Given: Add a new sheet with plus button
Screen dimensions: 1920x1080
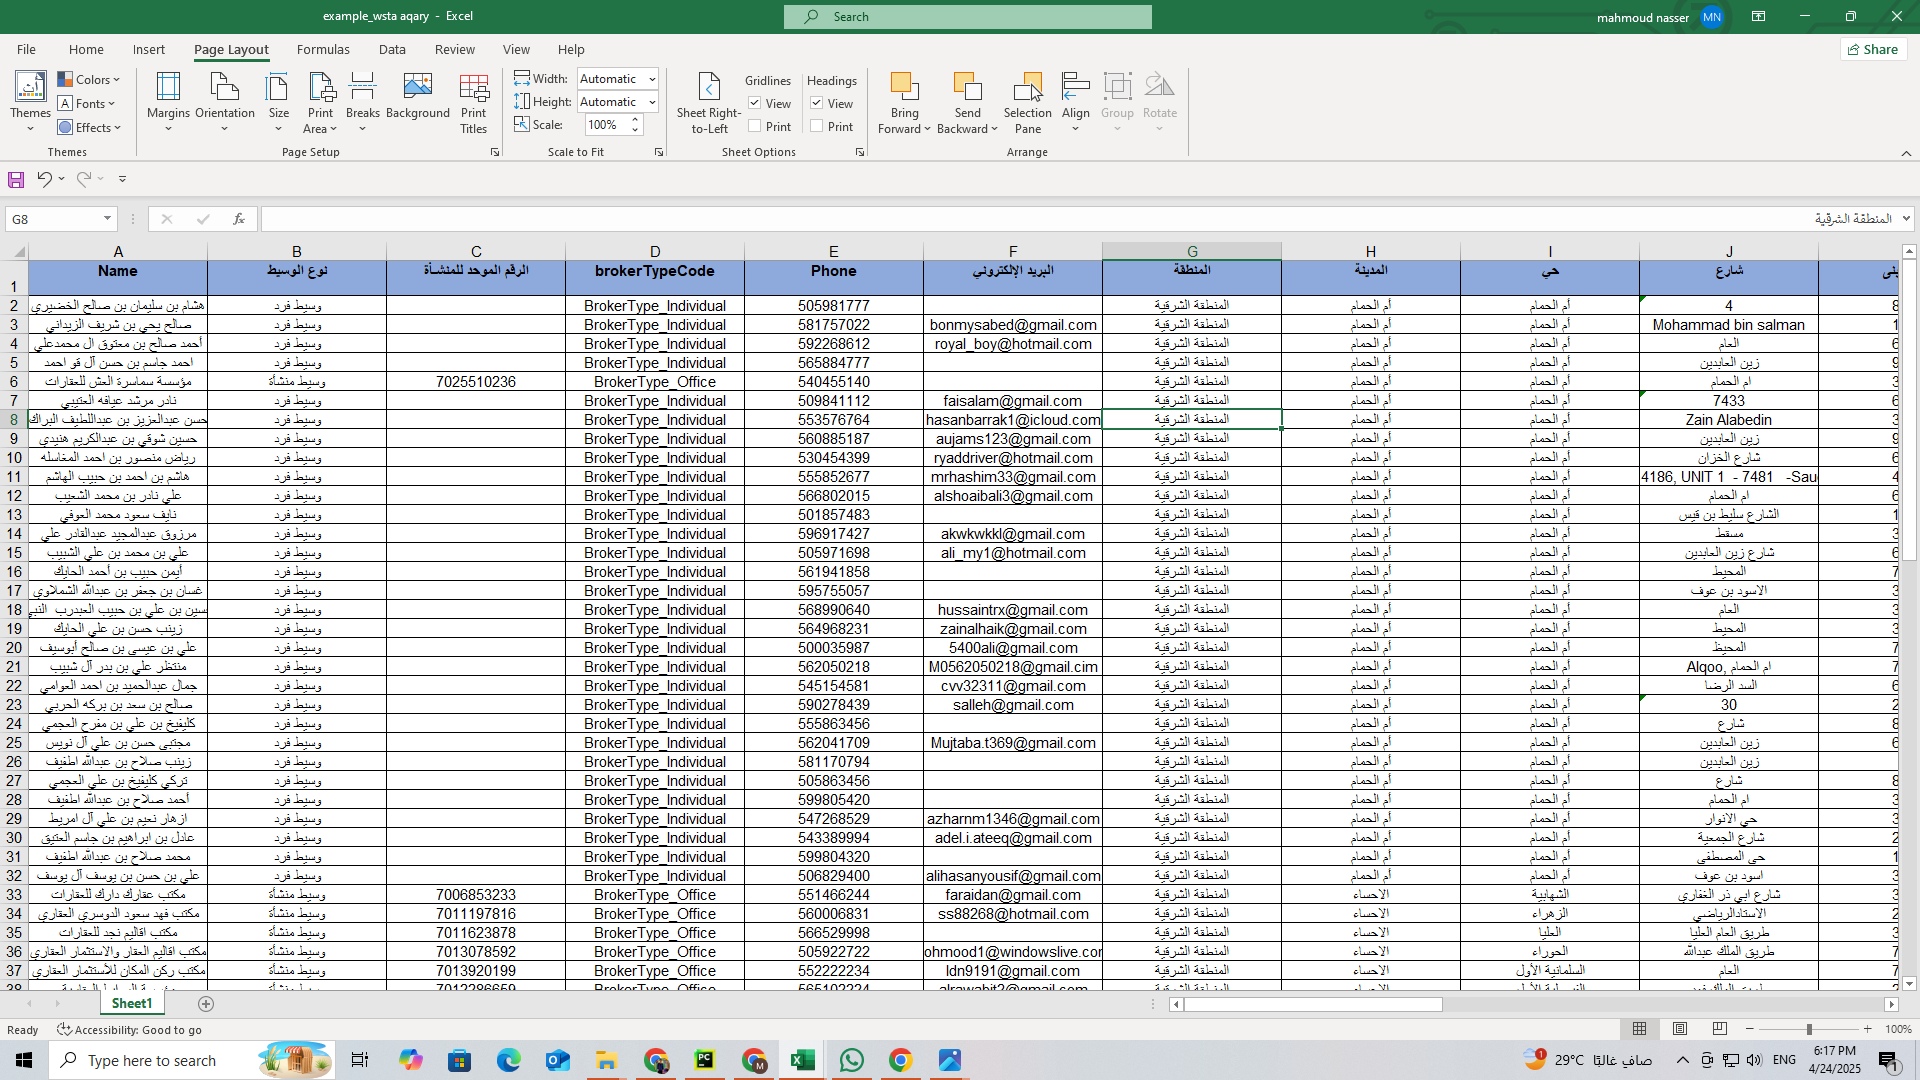Looking at the screenshot, I should point(206,1003).
